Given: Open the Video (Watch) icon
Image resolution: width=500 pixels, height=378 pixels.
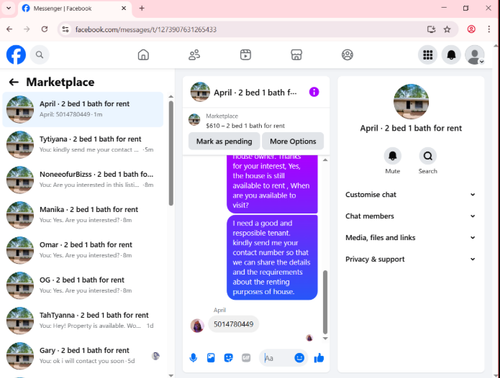Looking at the screenshot, I should point(246,55).
